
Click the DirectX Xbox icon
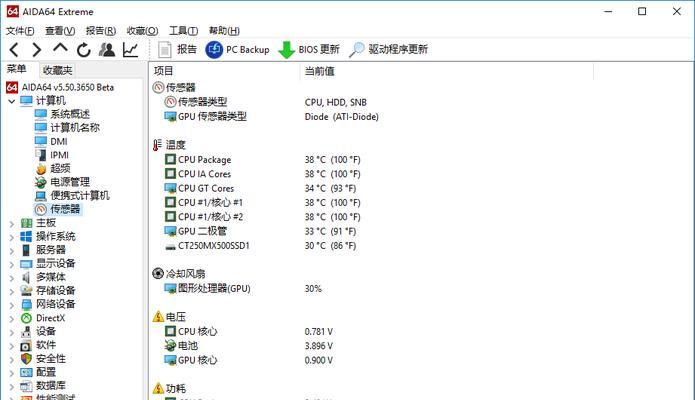pyautogui.click(x=27, y=318)
